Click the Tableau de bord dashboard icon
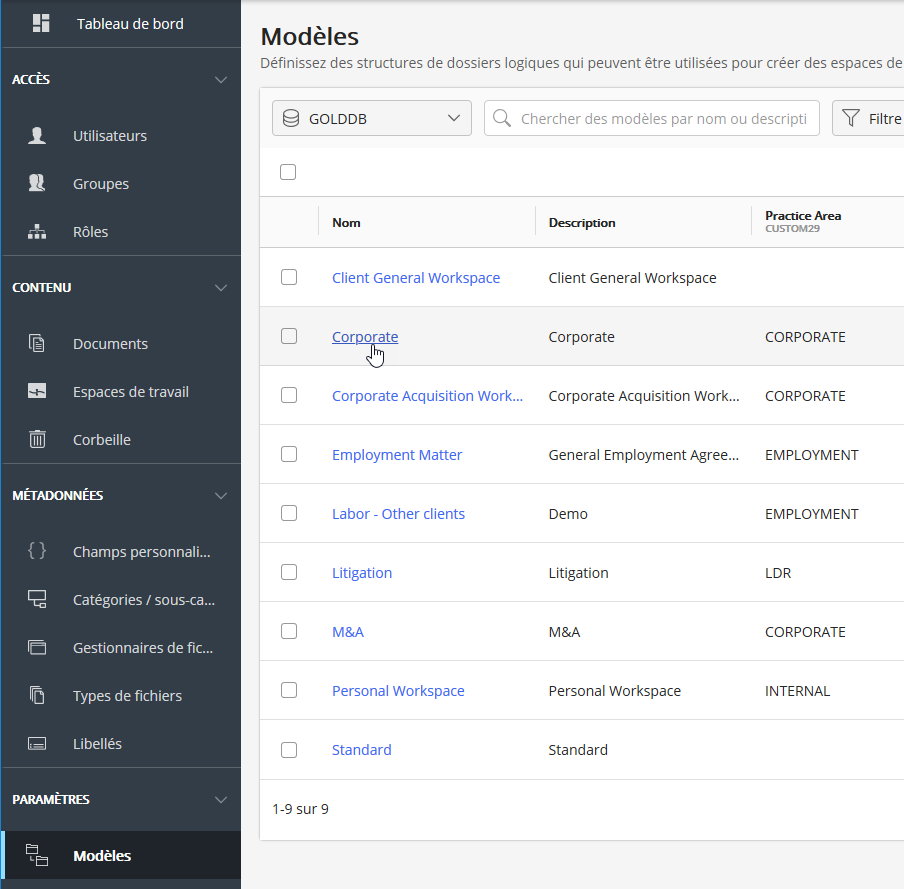The width and height of the screenshot is (904, 889). [41, 23]
